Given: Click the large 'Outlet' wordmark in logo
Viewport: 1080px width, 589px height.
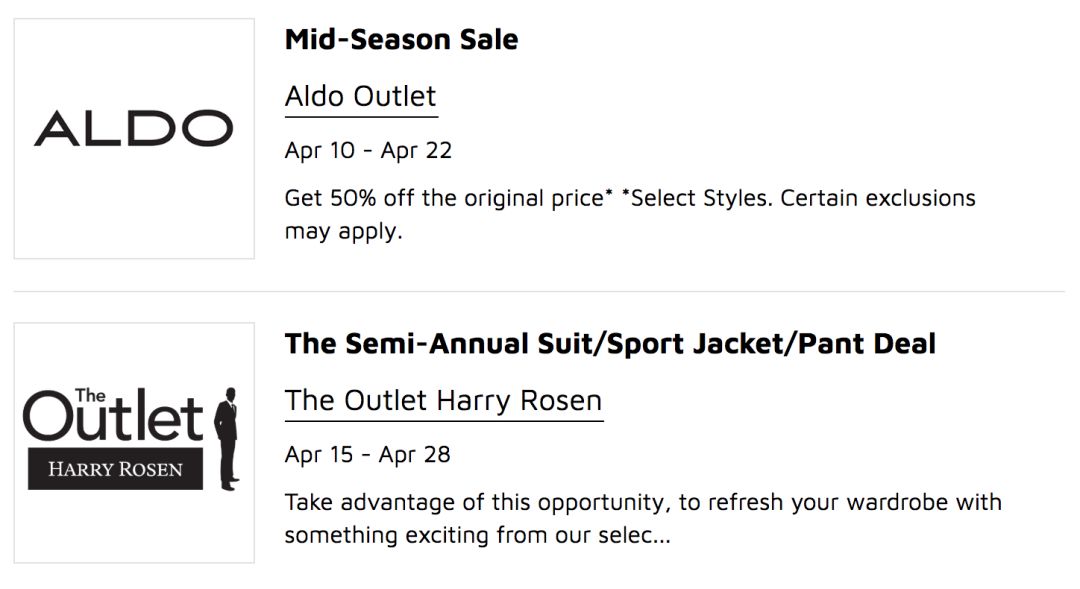Looking at the screenshot, I should (114, 415).
